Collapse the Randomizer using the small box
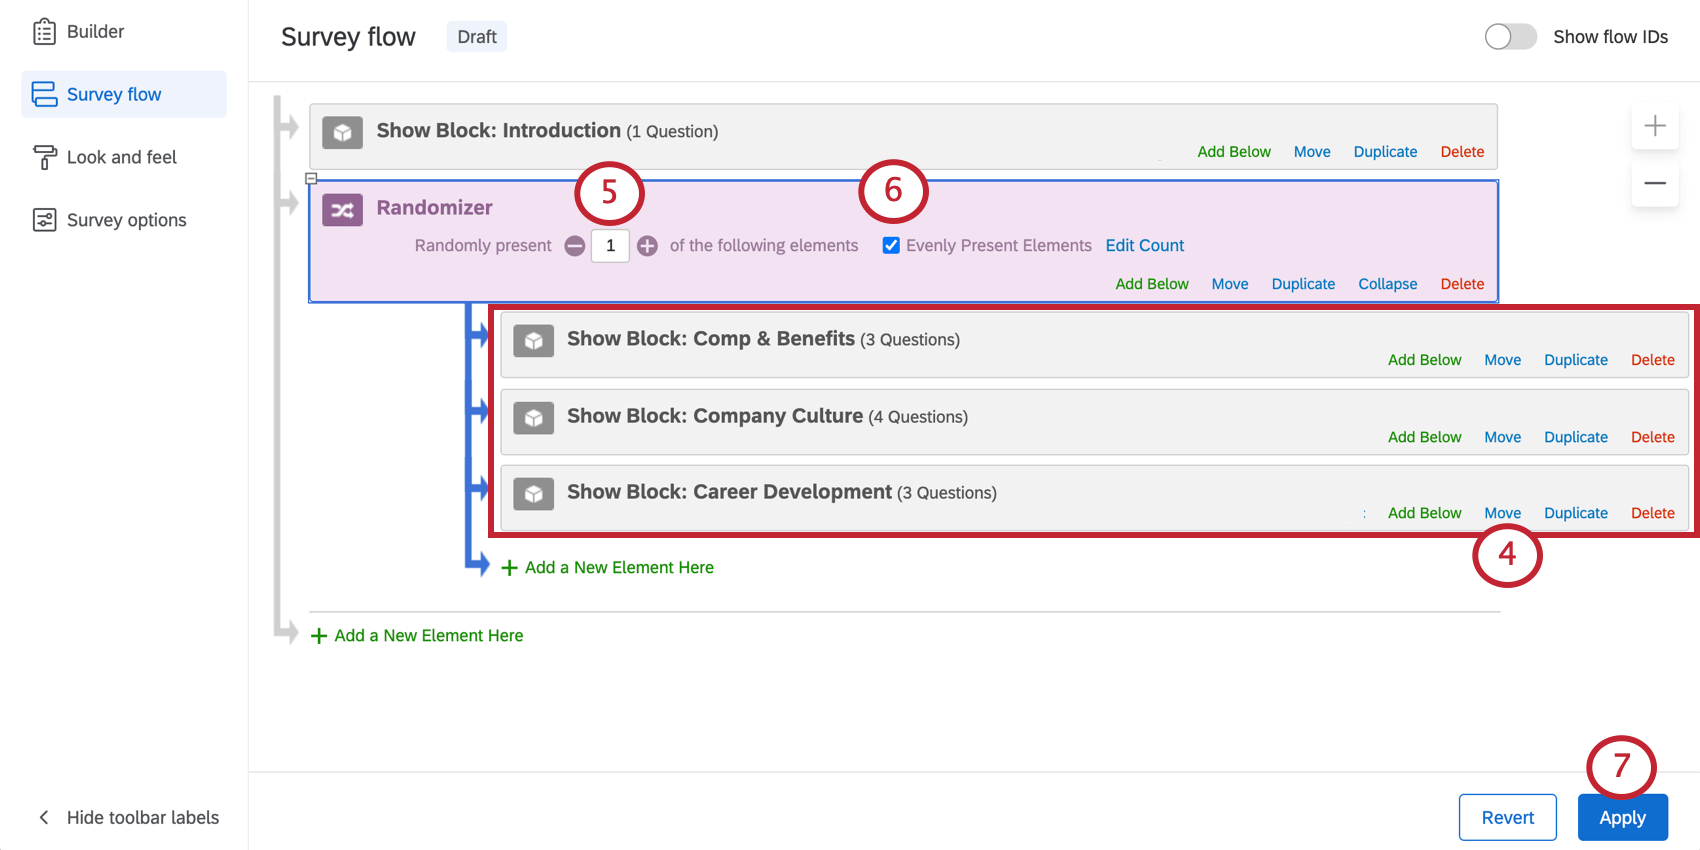 pos(311,179)
